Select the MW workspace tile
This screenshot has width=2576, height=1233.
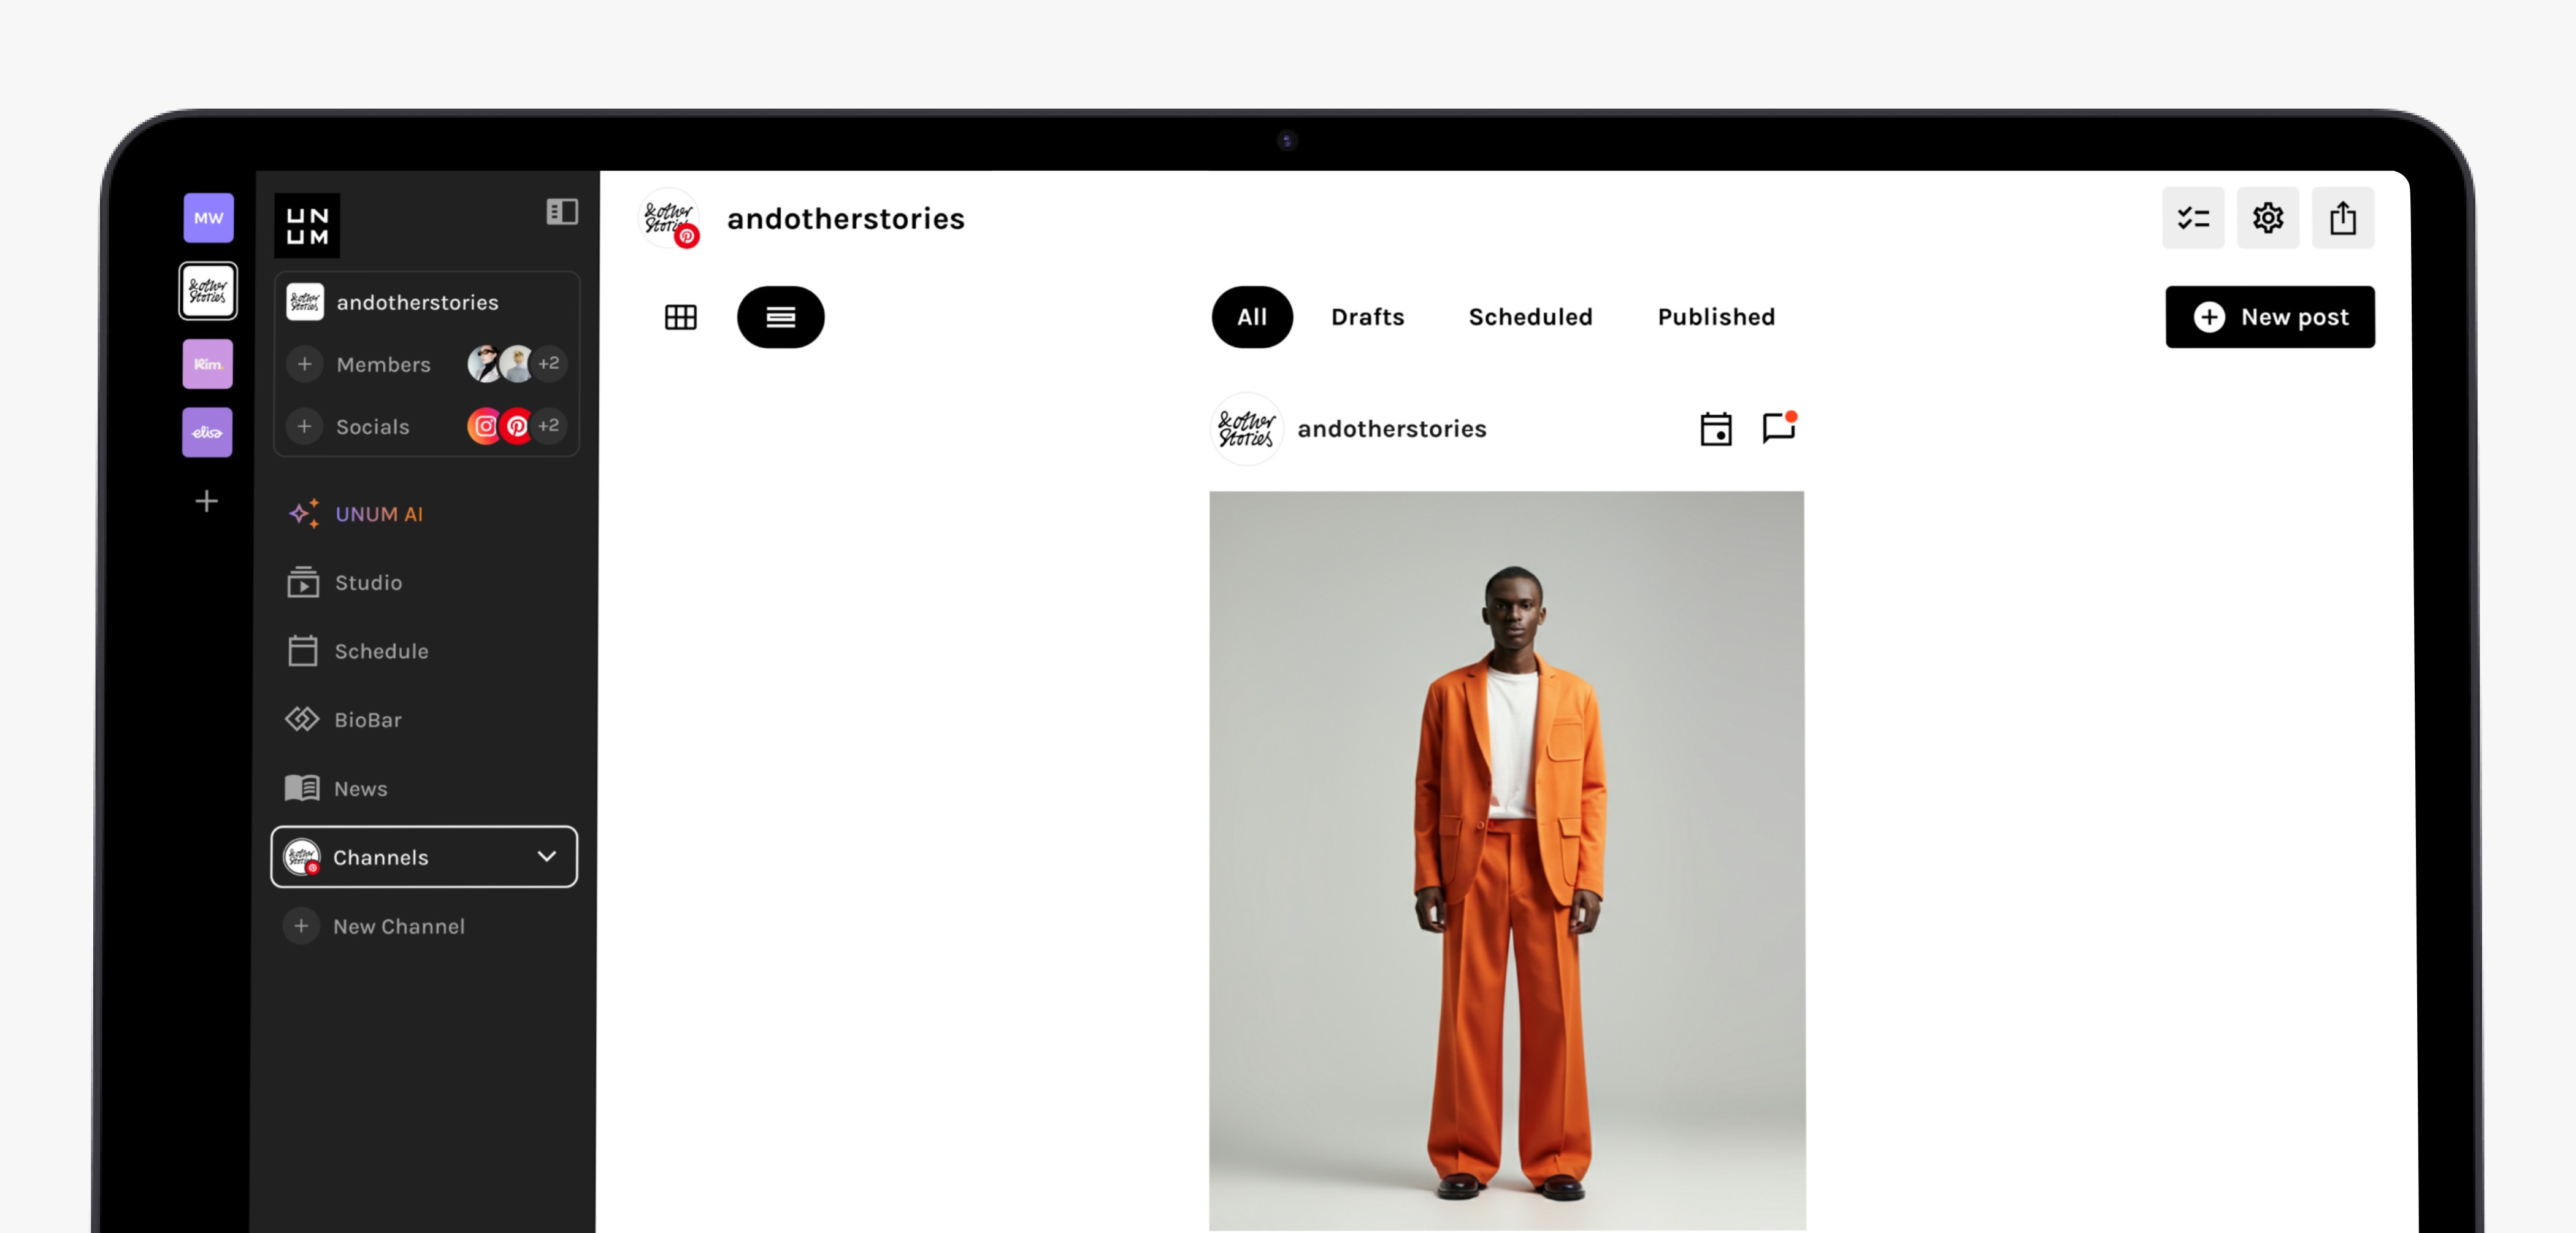(208, 217)
